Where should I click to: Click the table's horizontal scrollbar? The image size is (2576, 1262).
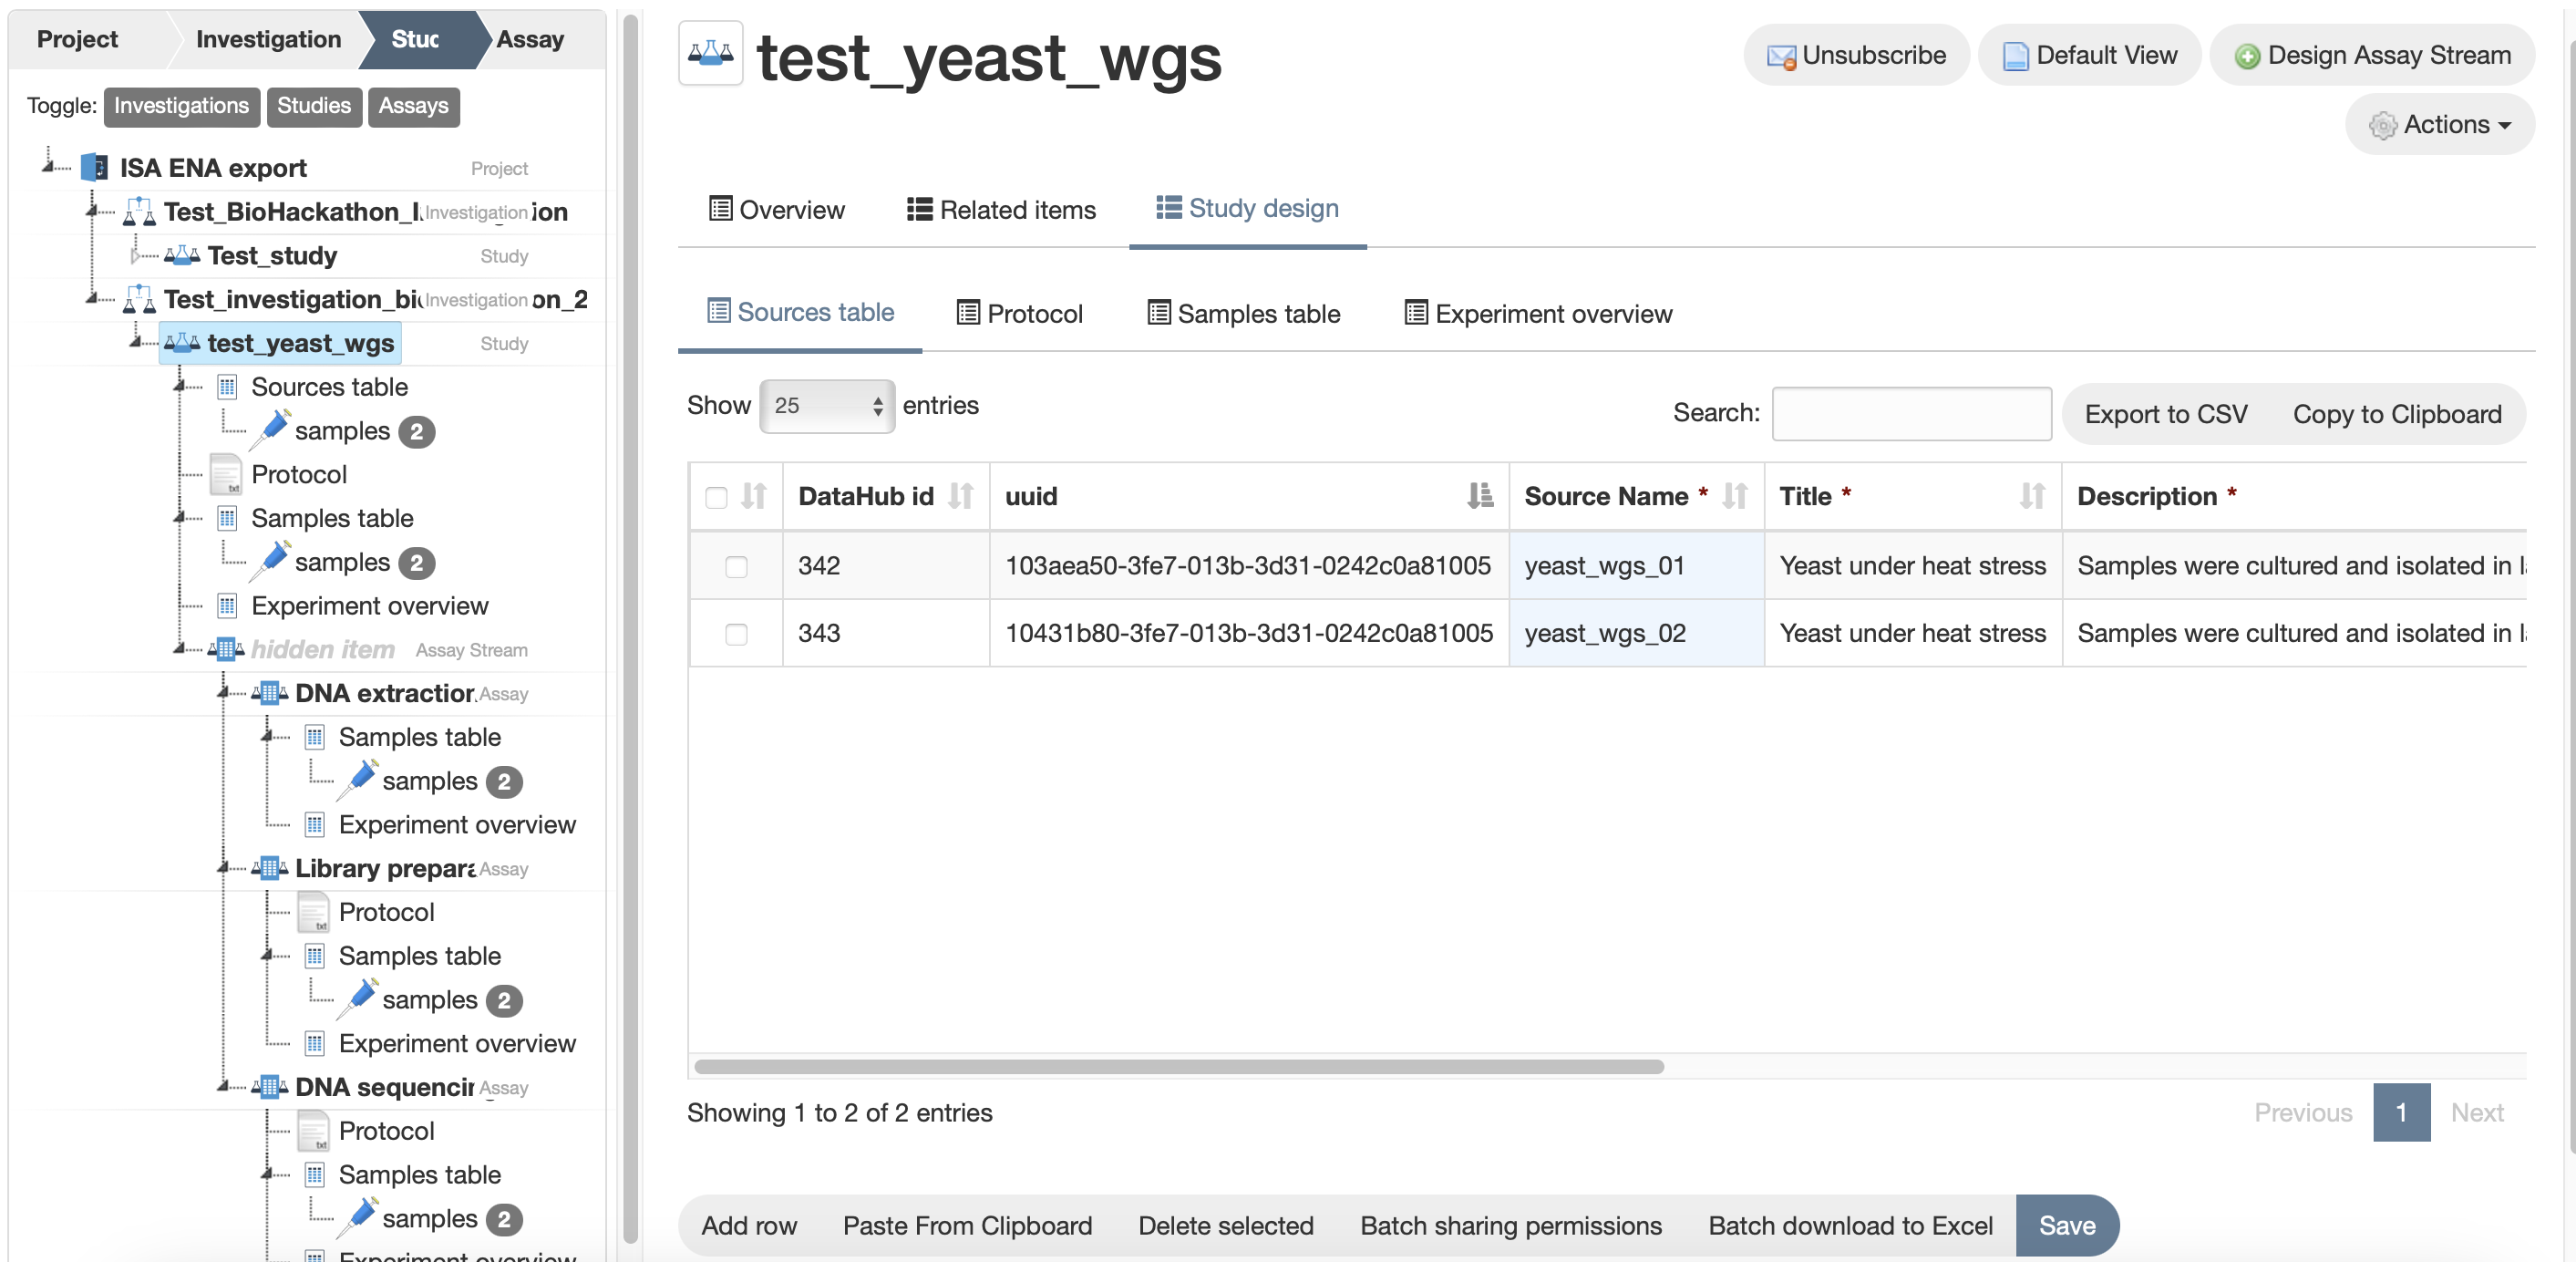pos(1179,1066)
